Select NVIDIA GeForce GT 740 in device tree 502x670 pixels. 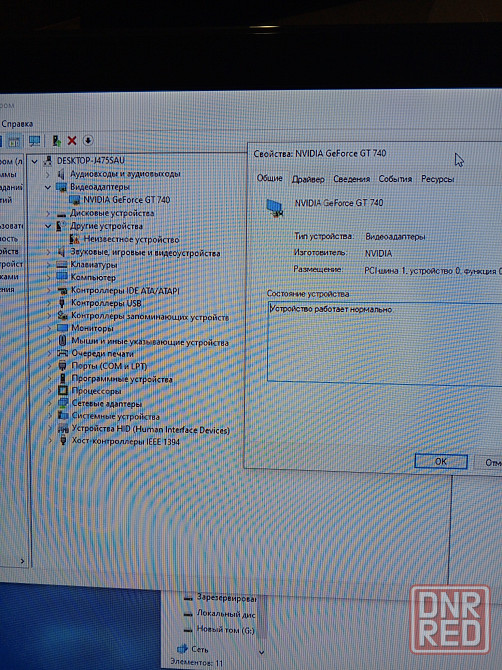(126, 200)
